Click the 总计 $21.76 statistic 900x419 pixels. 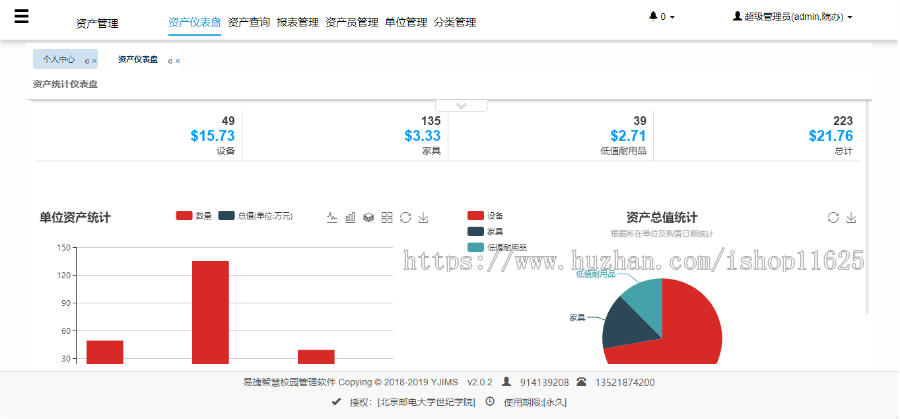pyautogui.click(x=831, y=136)
